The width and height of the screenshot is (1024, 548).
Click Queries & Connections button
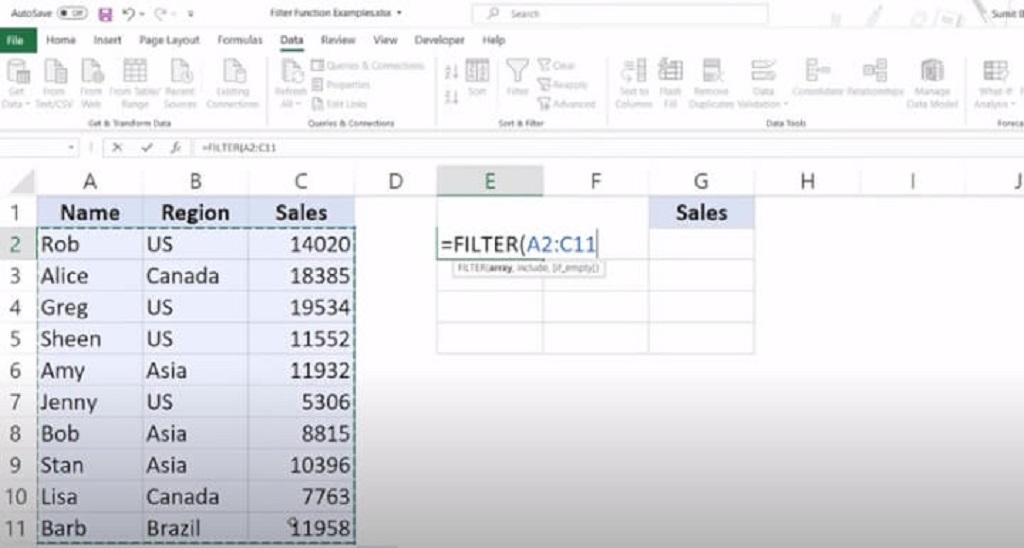click(368, 65)
